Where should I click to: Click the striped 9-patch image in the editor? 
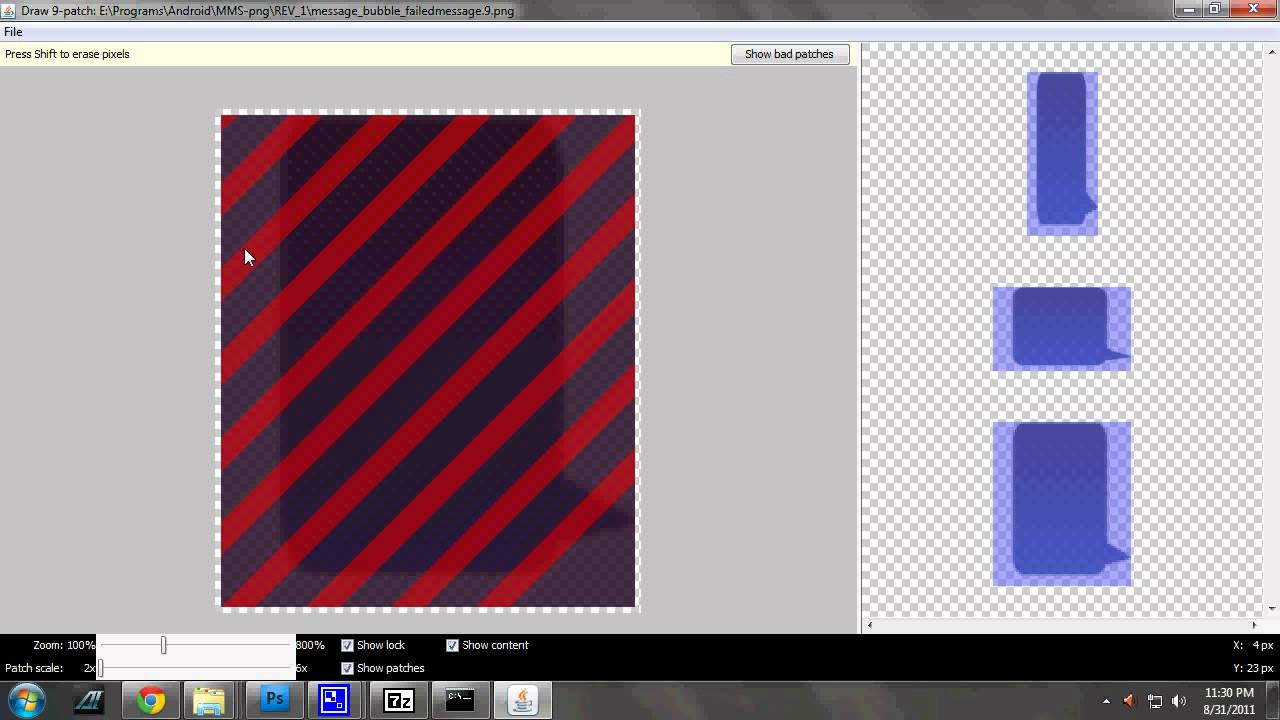pyautogui.click(x=428, y=361)
